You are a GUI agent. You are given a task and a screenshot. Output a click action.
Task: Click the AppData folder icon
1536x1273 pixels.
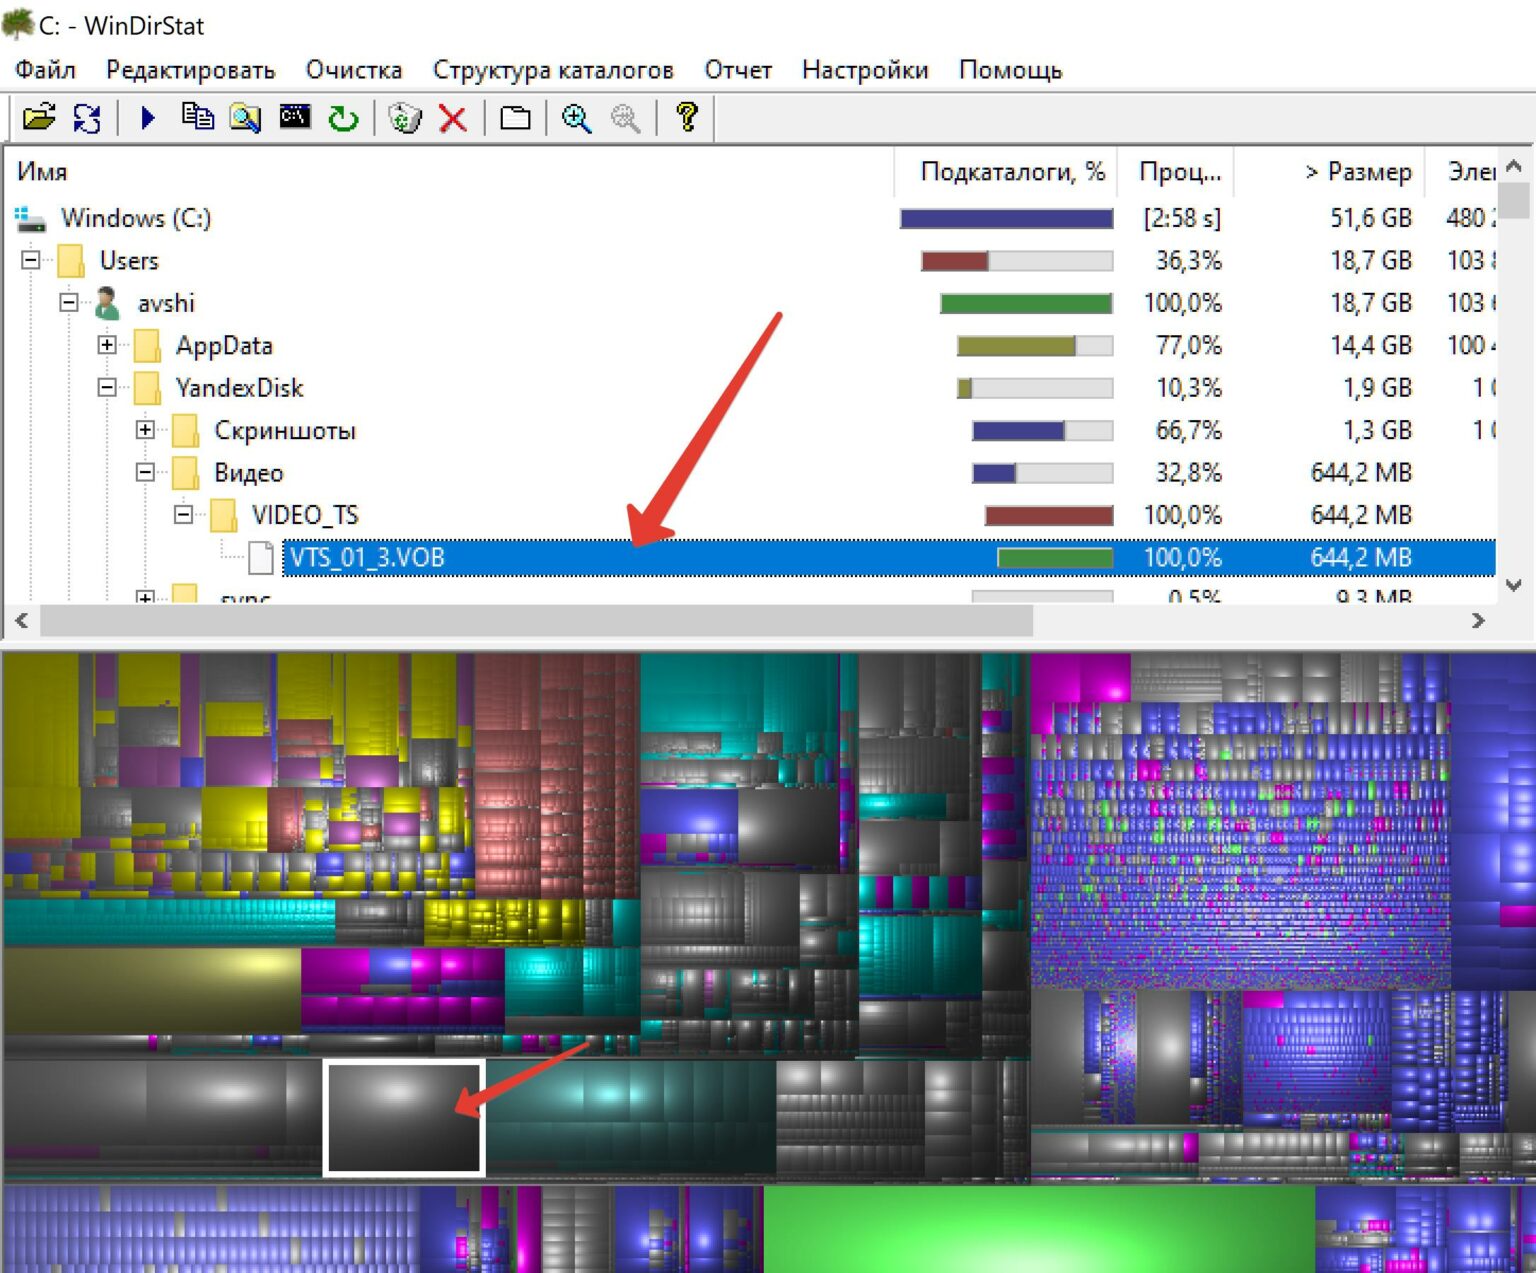coord(147,346)
